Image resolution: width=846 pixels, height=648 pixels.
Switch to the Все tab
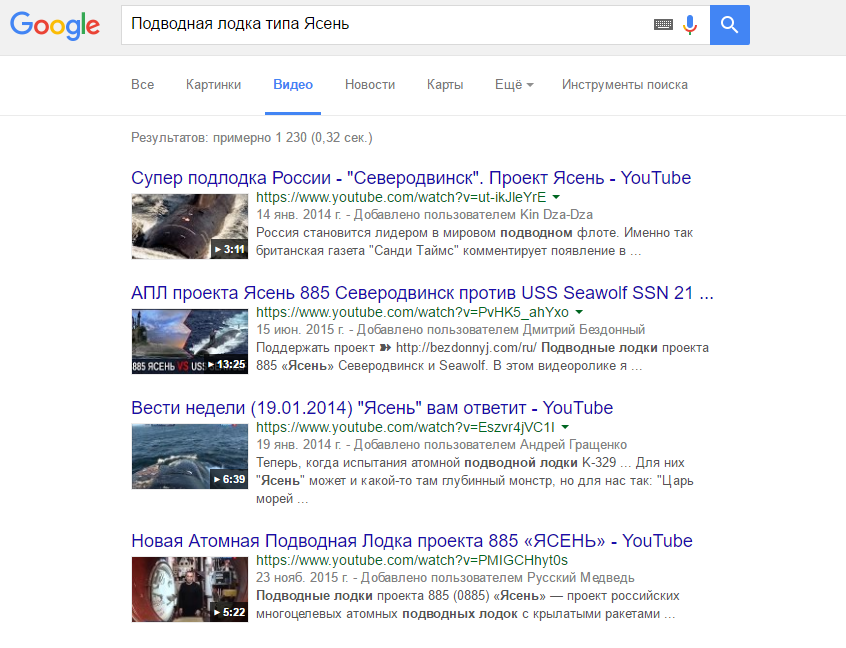tap(142, 85)
